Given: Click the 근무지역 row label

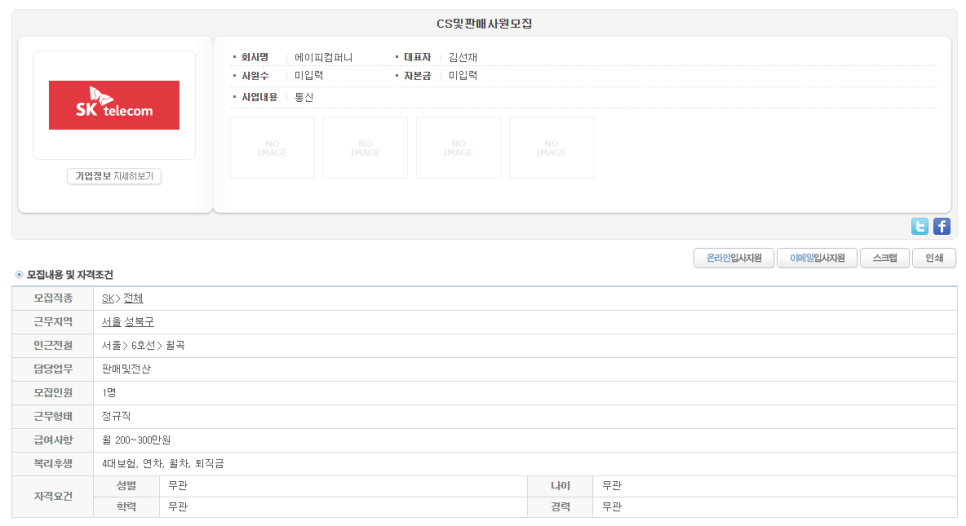Looking at the screenshot, I should (x=53, y=322).
